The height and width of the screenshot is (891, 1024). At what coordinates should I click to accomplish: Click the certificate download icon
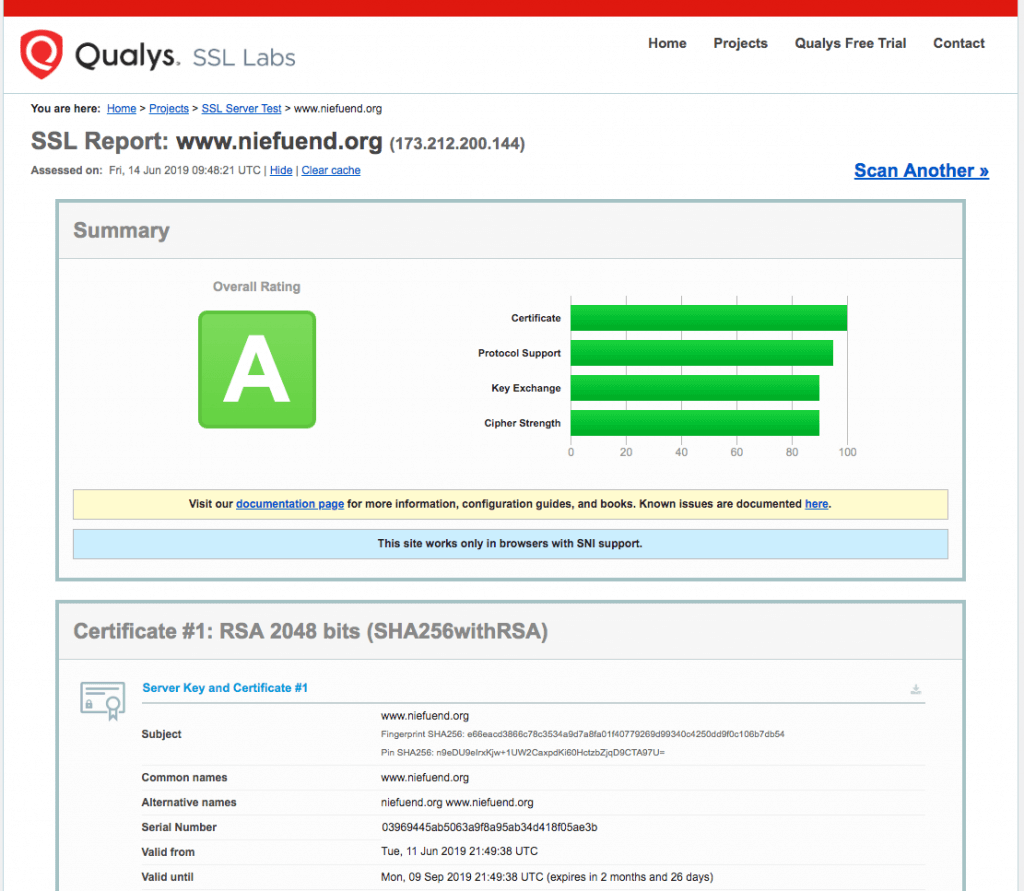point(916,689)
